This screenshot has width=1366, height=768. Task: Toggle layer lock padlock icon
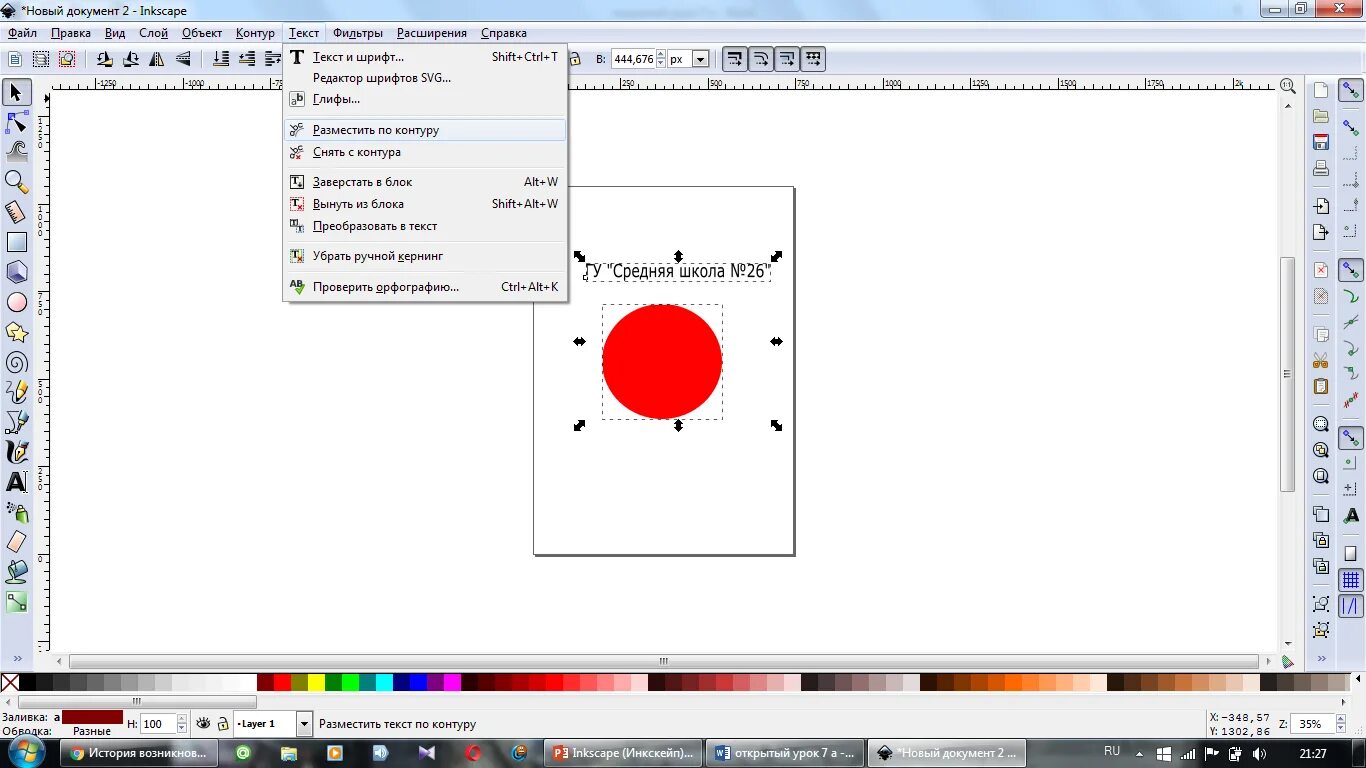point(223,723)
